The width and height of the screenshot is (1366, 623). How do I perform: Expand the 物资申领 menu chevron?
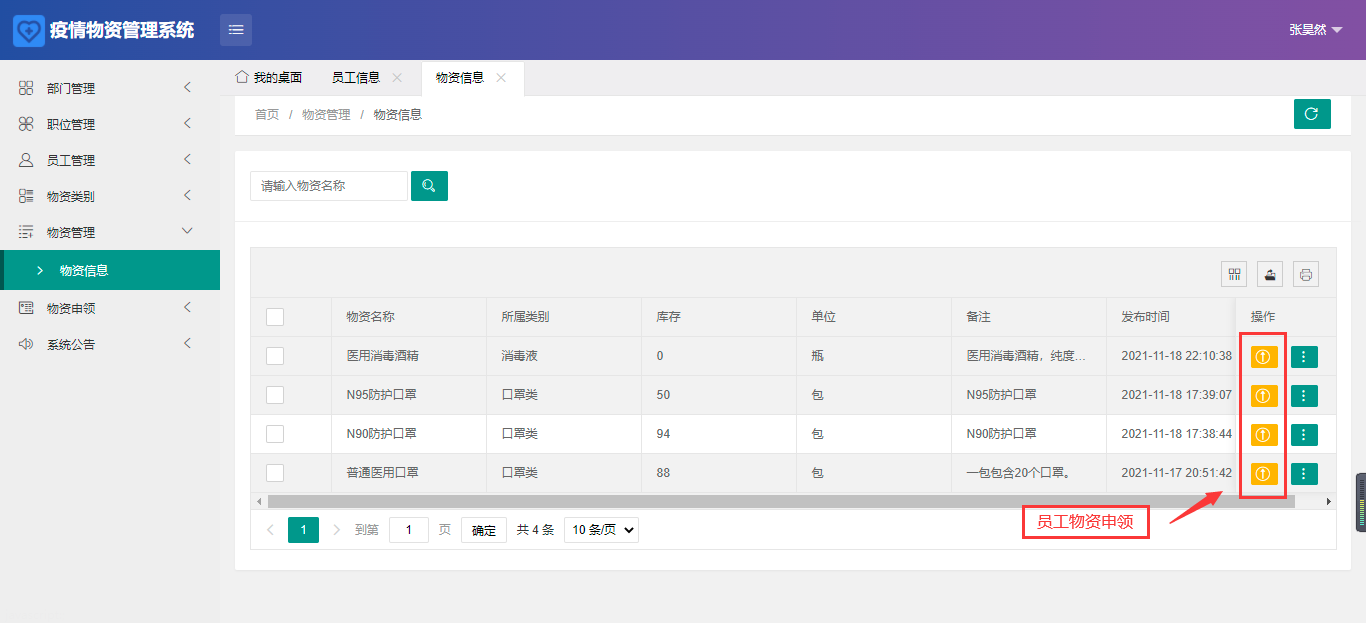click(x=187, y=308)
